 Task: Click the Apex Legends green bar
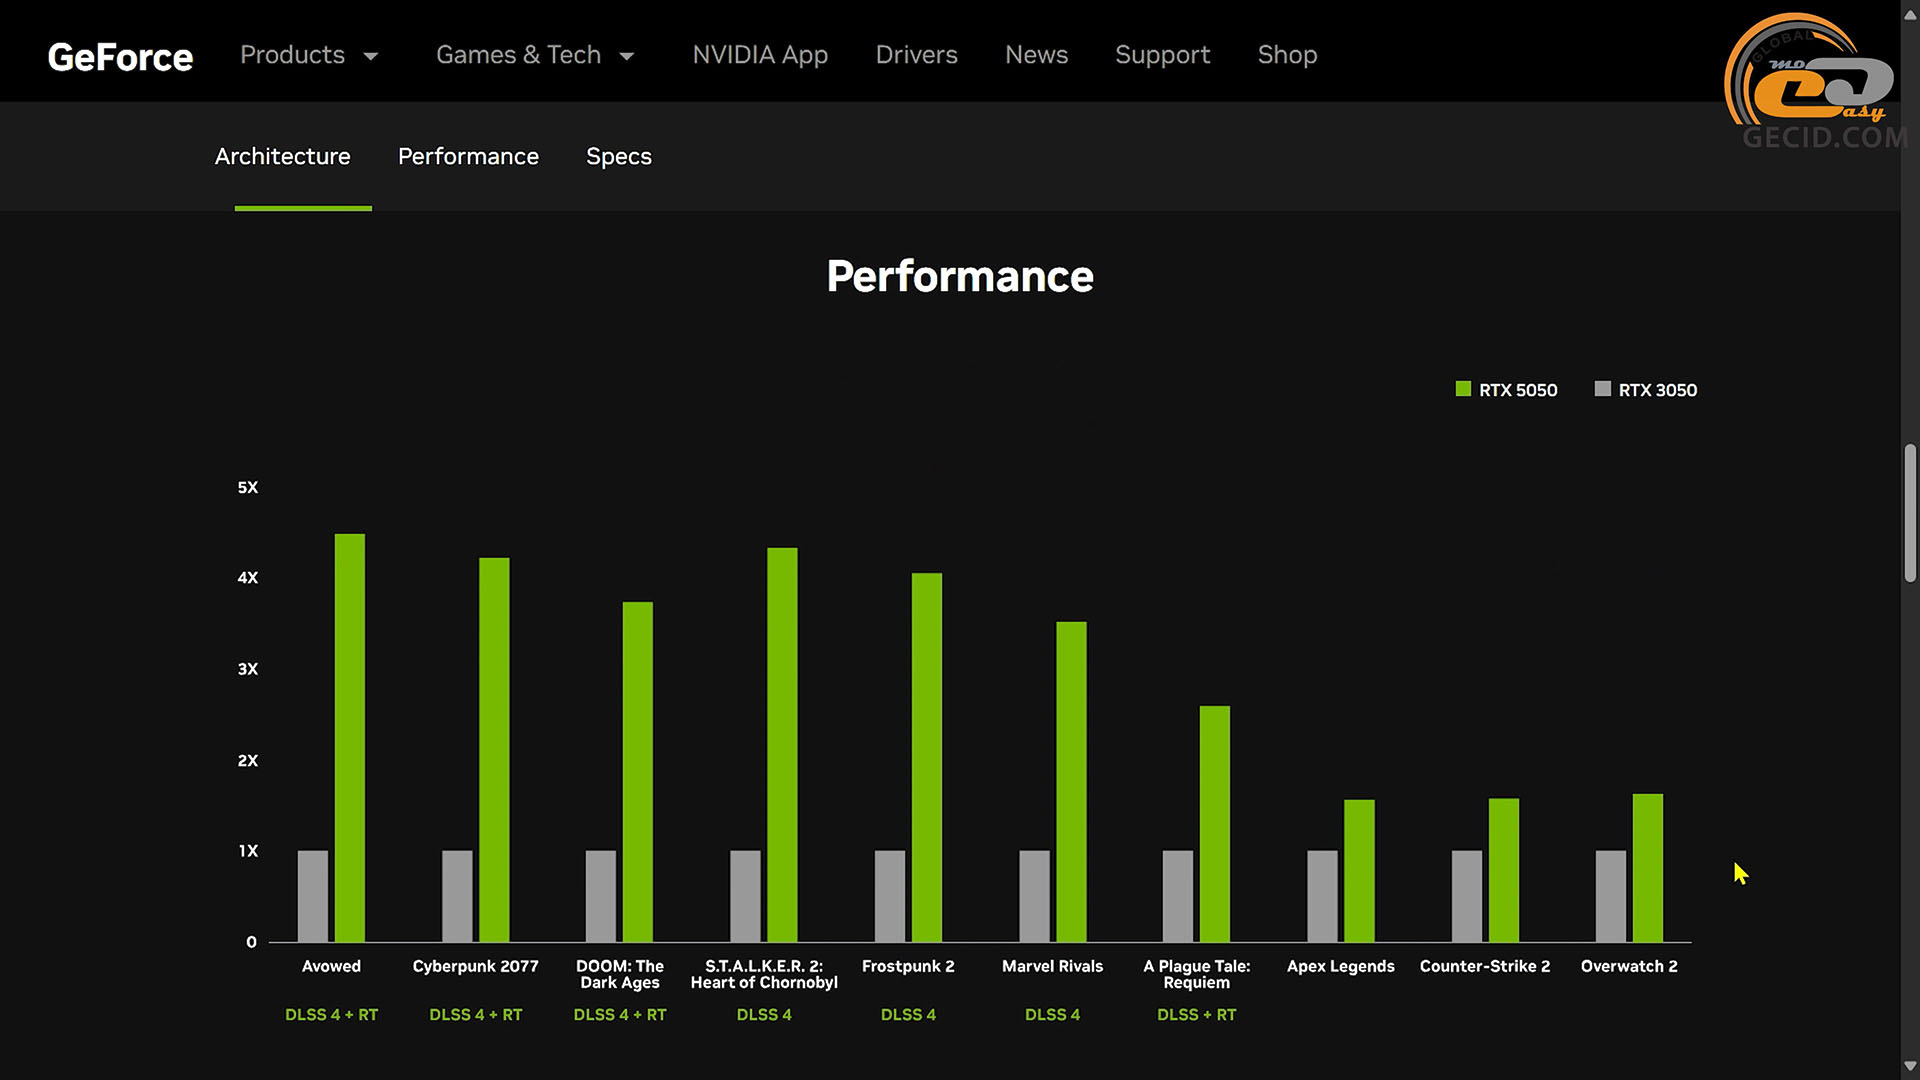coord(1359,871)
